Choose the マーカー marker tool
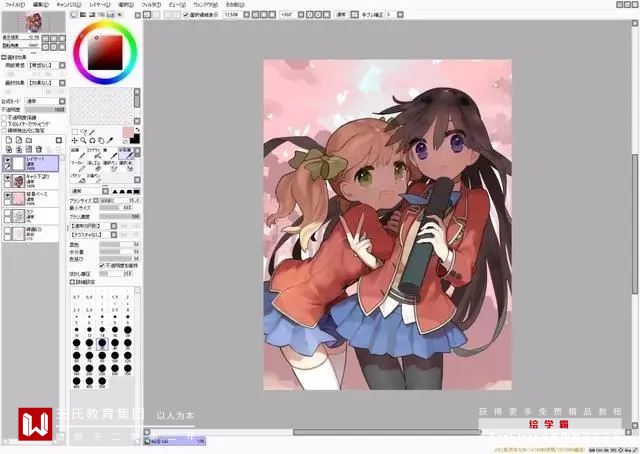The height and width of the screenshot is (454, 640). tap(78, 166)
